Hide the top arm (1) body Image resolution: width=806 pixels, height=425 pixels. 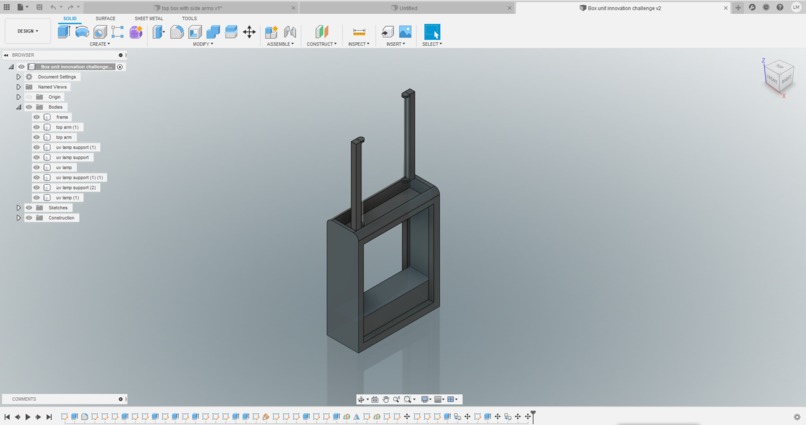tap(36, 127)
